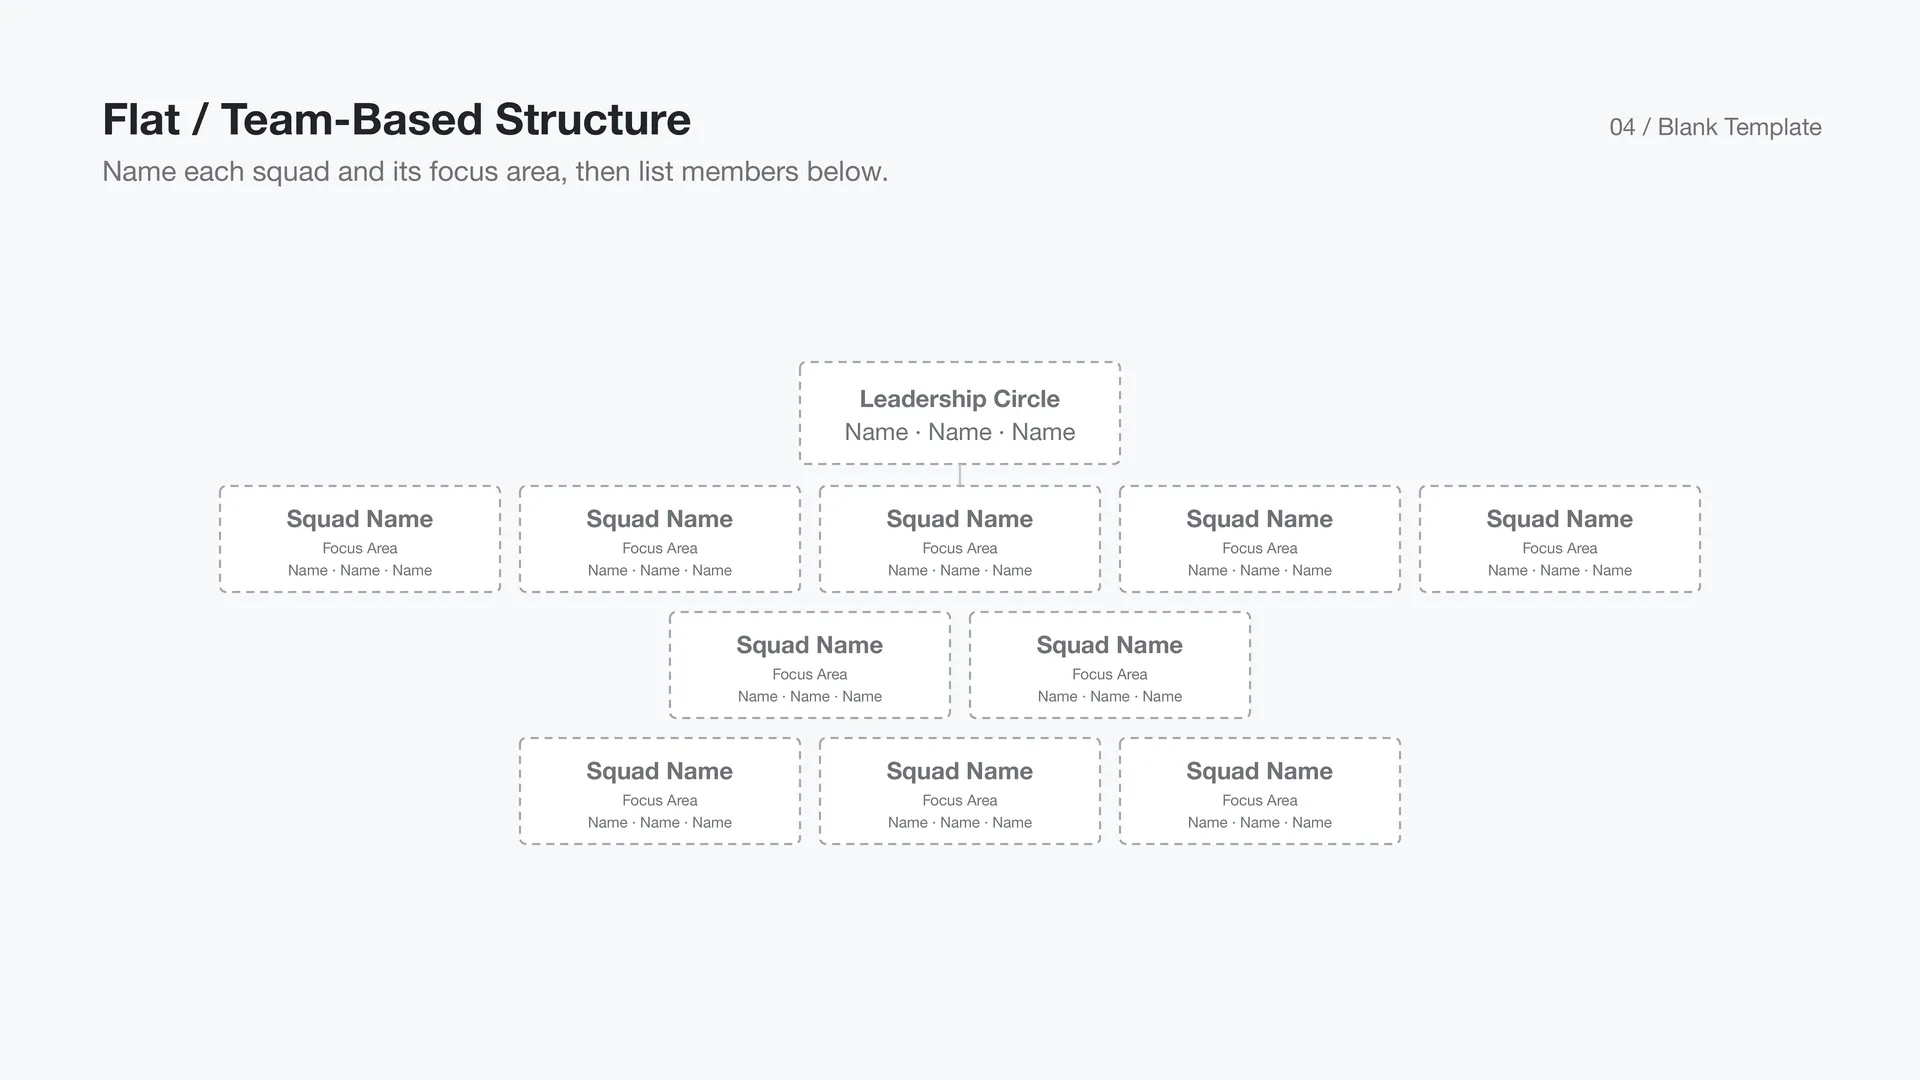Click the subtitle about naming each squad

[495, 171]
